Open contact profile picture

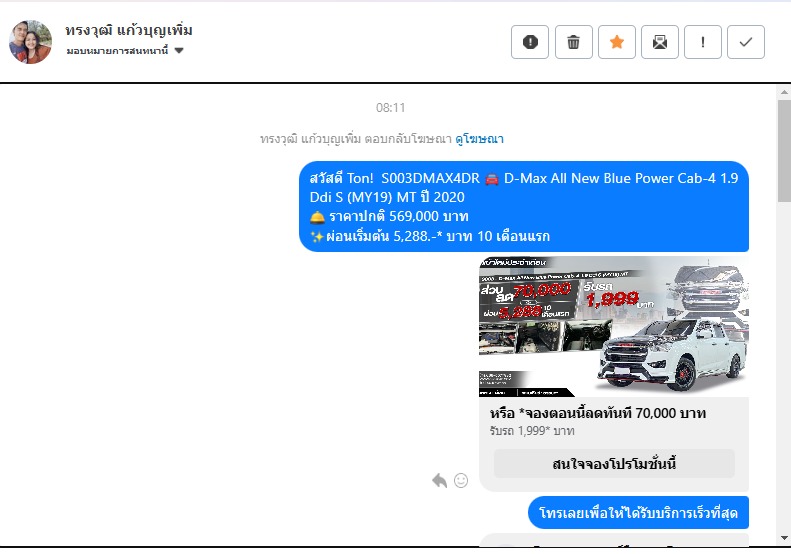30,42
